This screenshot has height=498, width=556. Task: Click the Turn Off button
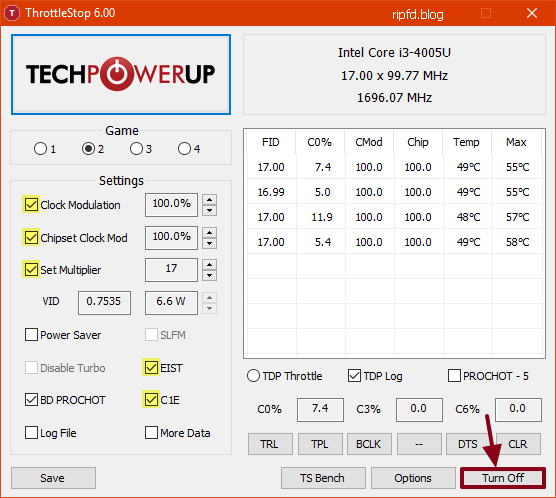(x=503, y=478)
